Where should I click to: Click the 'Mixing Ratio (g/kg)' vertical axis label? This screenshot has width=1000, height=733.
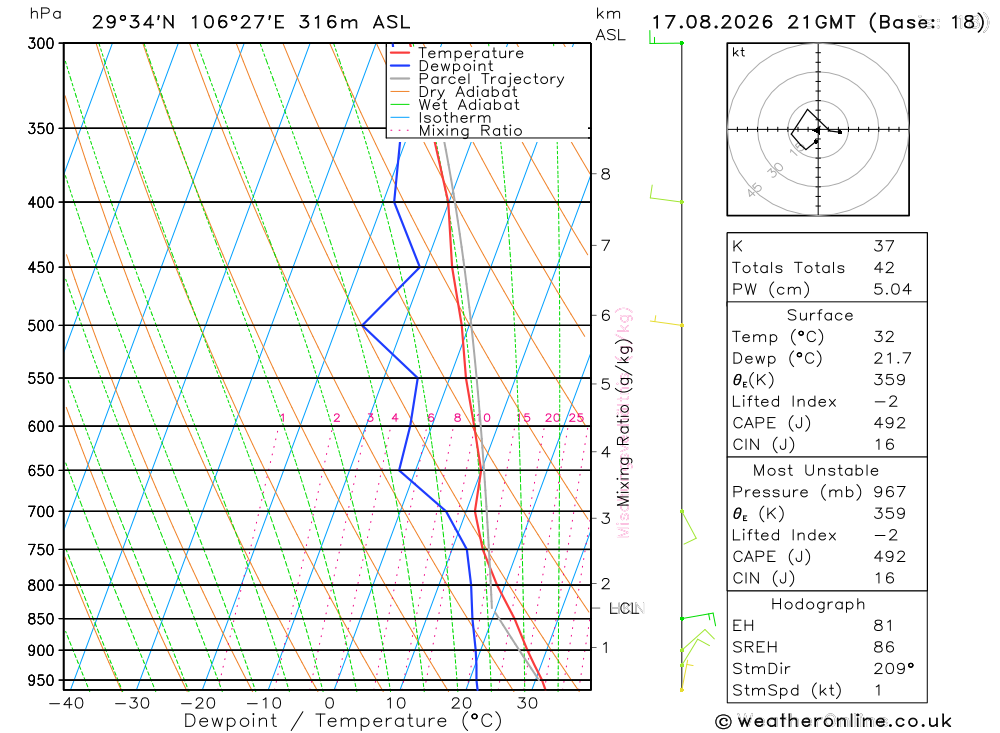pos(623,421)
